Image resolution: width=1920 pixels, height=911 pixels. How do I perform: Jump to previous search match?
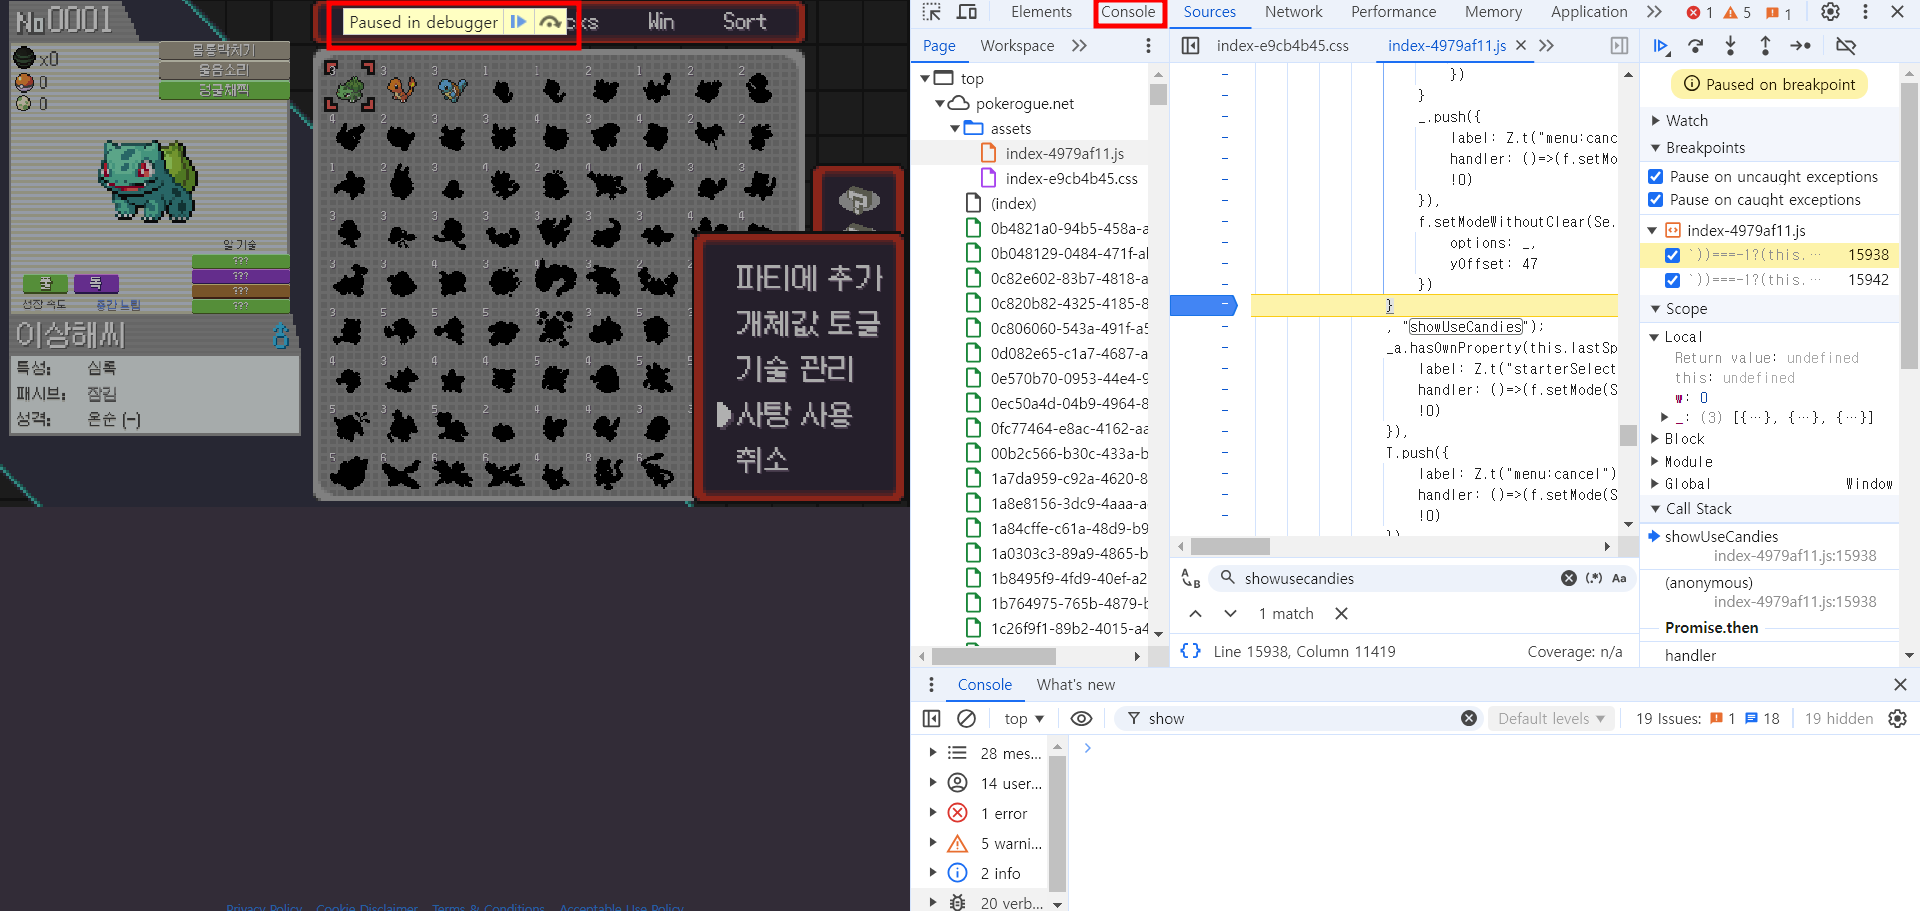[x=1196, y=614]
